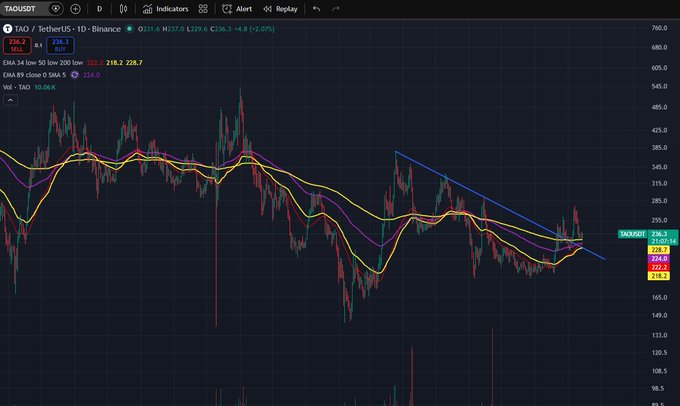Click the green market status dot

pos(129,29)
